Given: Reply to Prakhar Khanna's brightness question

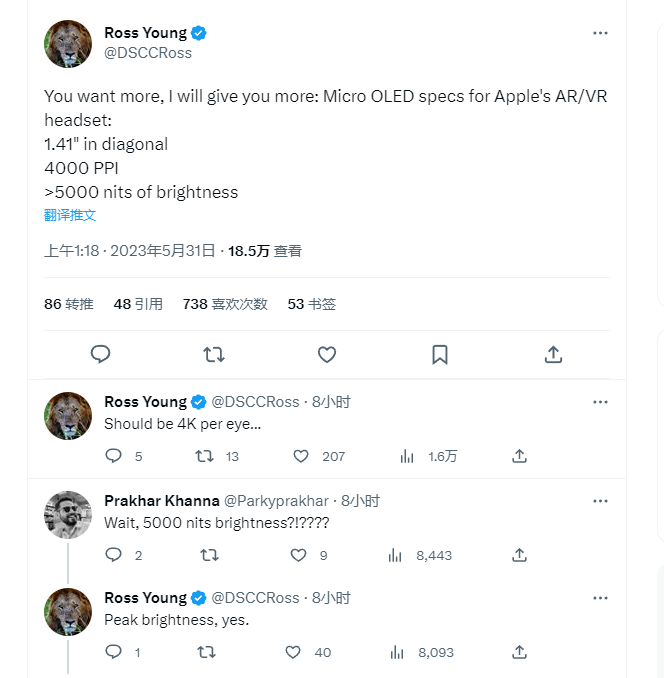Looking at the screenshot, I should [113, 554].
